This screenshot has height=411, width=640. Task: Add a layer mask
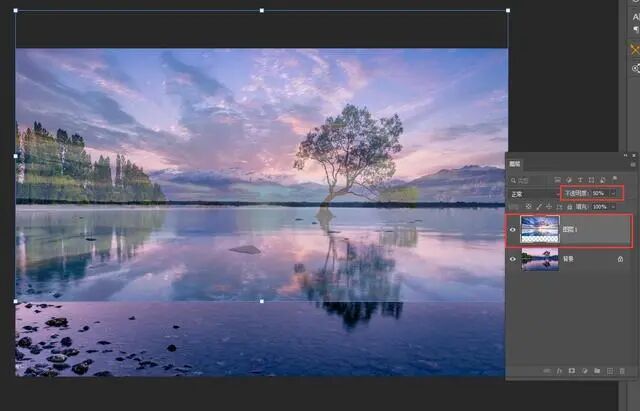[x=572, y=371]
